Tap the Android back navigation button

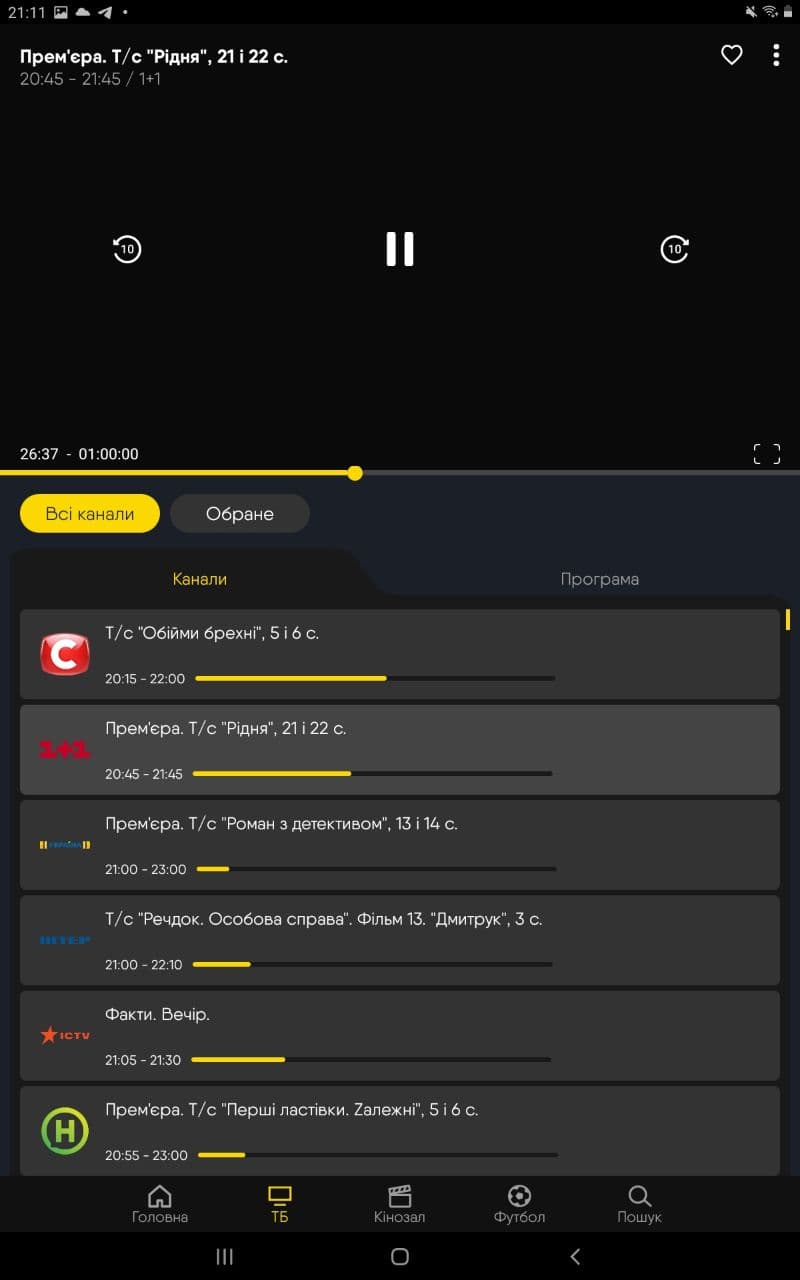point(575,1256)
